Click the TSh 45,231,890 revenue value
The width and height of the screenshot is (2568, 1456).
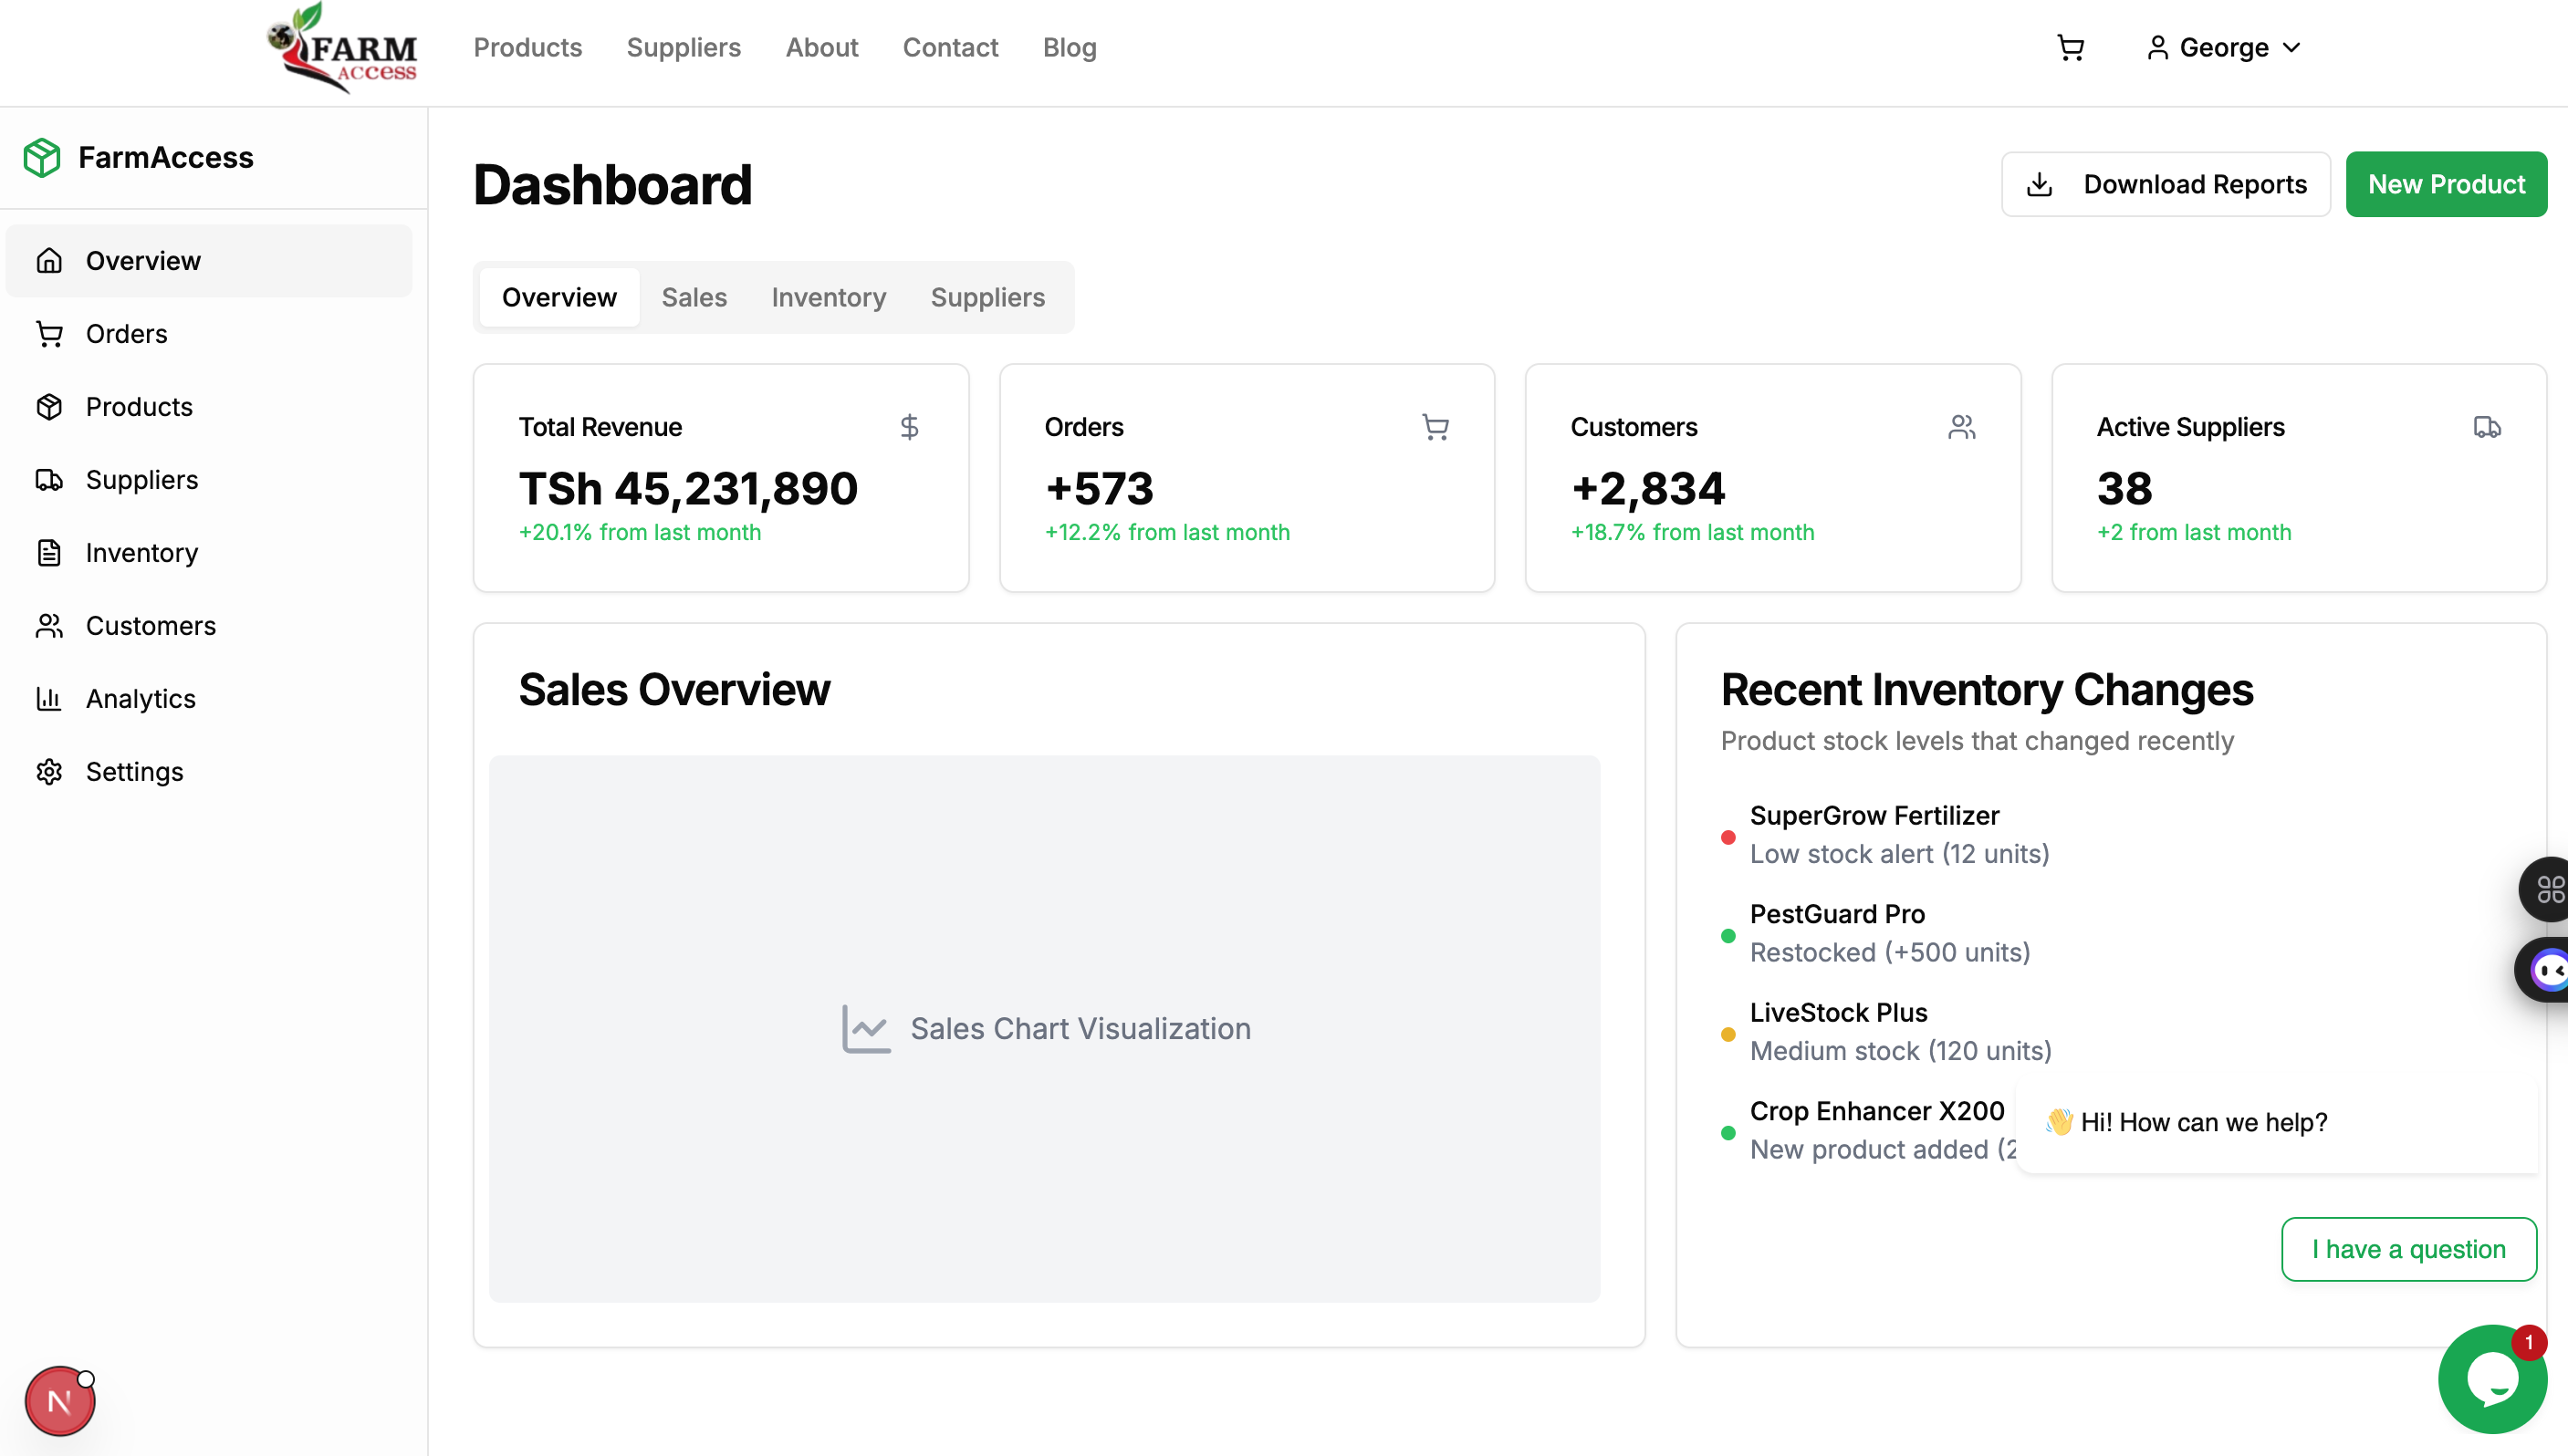[x=688, y=488]
